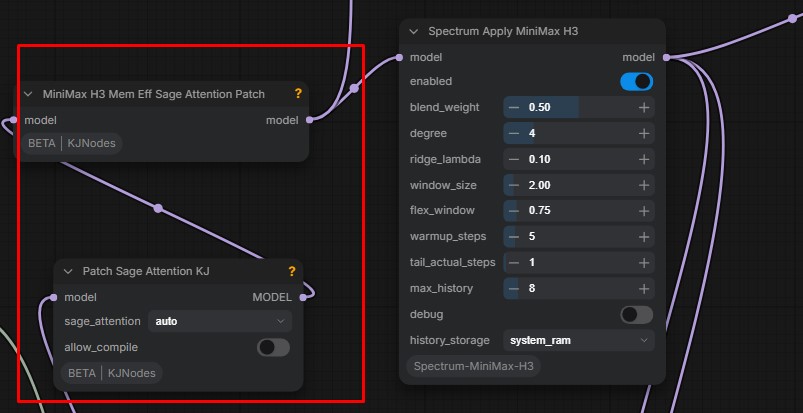Enable the allow_compile toggle

pyautogui.click(x=273, y=347)
